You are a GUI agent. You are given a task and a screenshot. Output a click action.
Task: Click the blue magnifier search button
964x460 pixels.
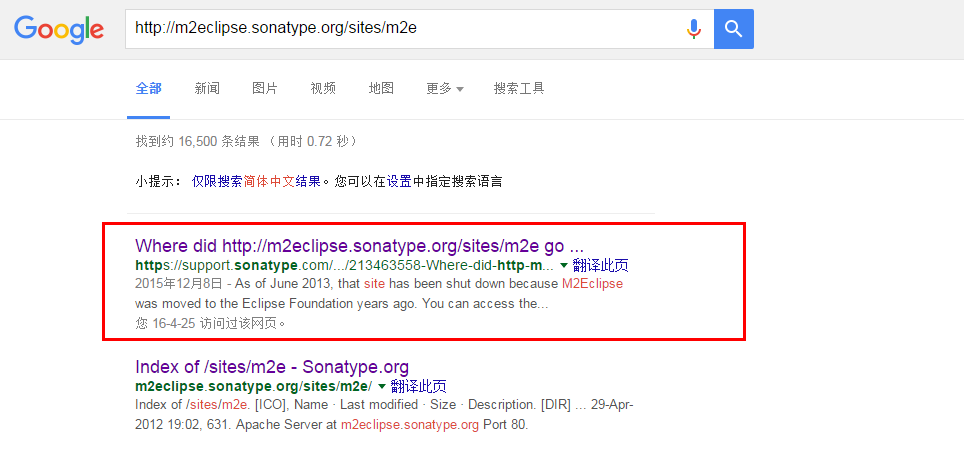point(733,29)
